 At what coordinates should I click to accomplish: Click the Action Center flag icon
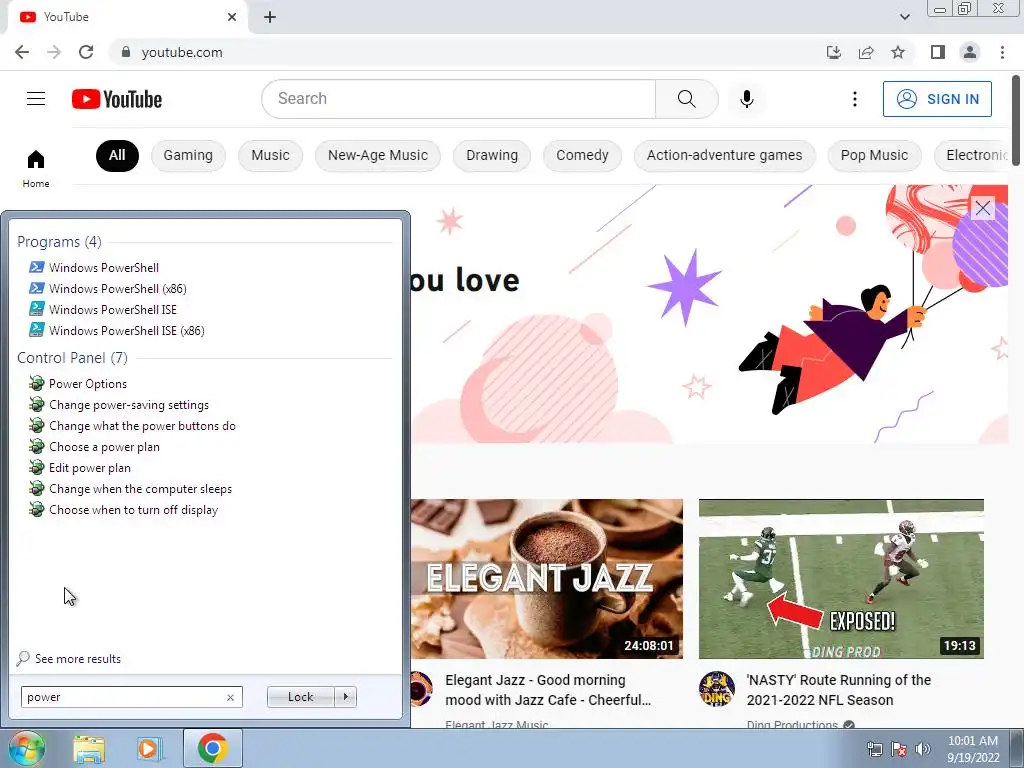899,749
